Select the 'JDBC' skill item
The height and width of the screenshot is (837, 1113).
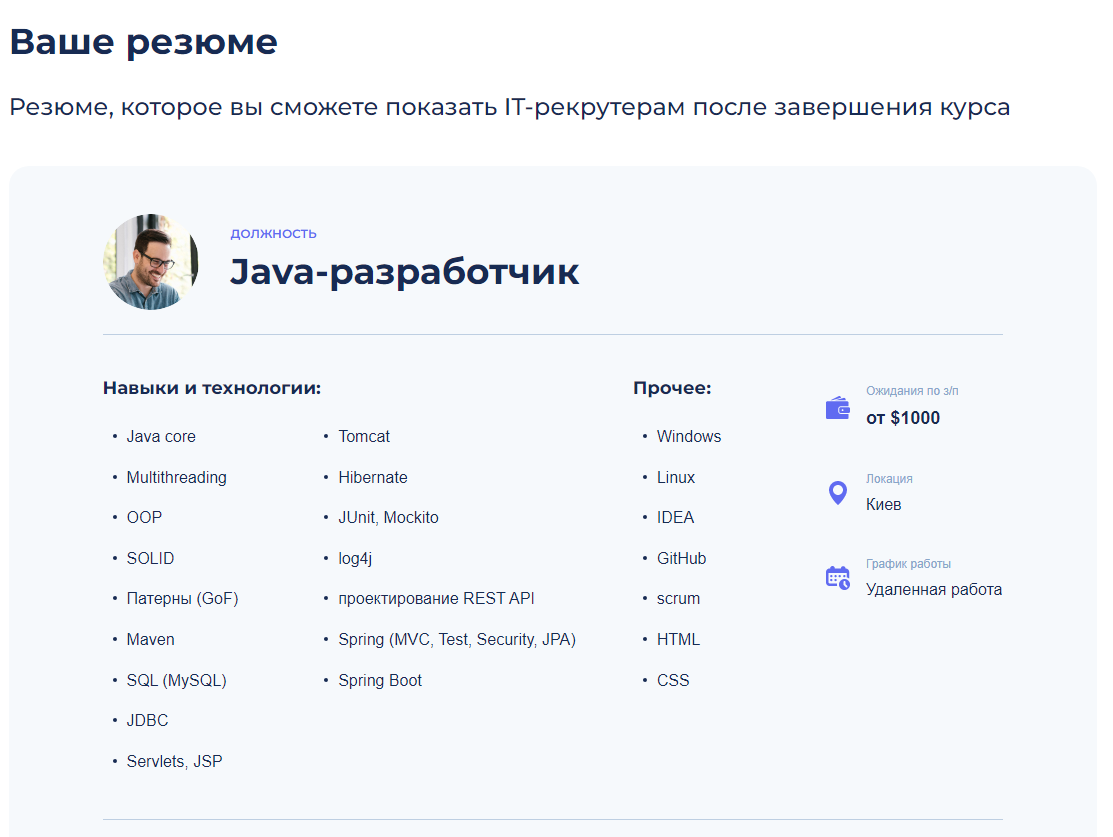tap(148, 721)
